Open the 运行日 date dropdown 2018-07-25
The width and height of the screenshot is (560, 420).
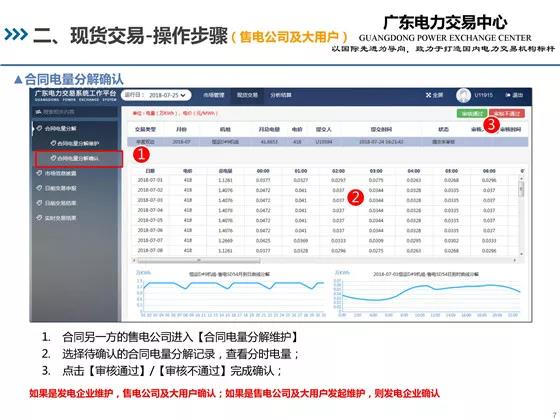click(x=156, y=95)
